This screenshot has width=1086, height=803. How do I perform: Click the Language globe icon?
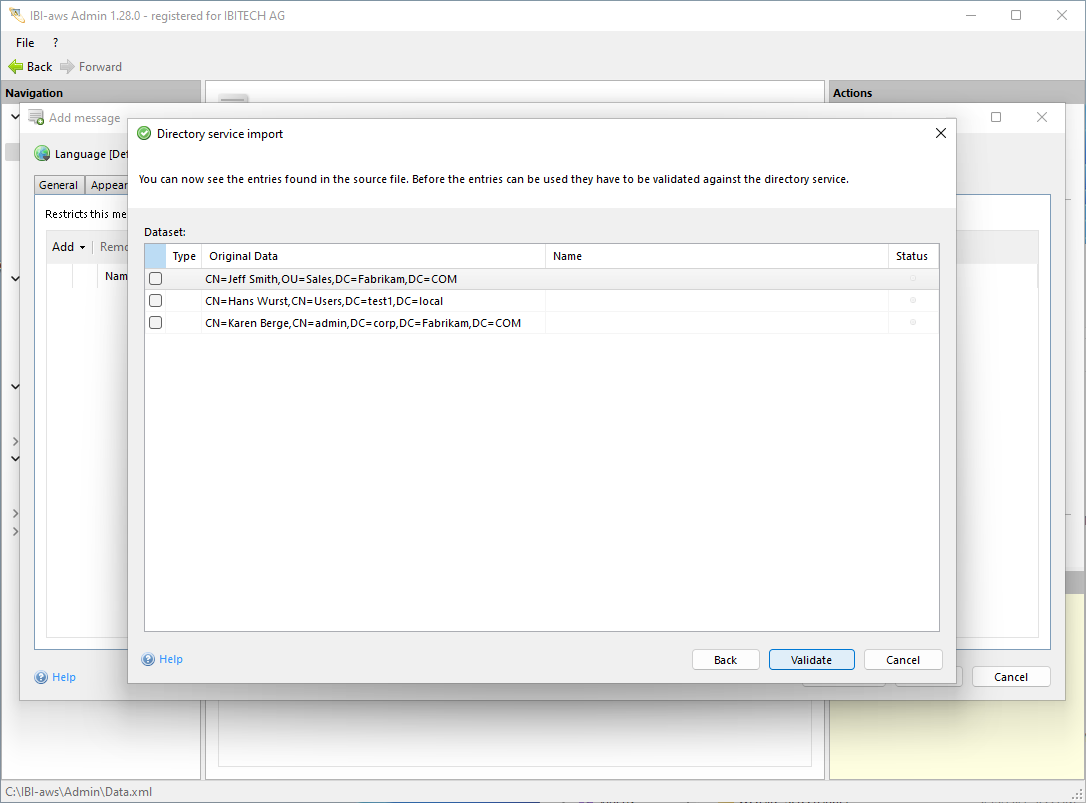click(42, 154)
